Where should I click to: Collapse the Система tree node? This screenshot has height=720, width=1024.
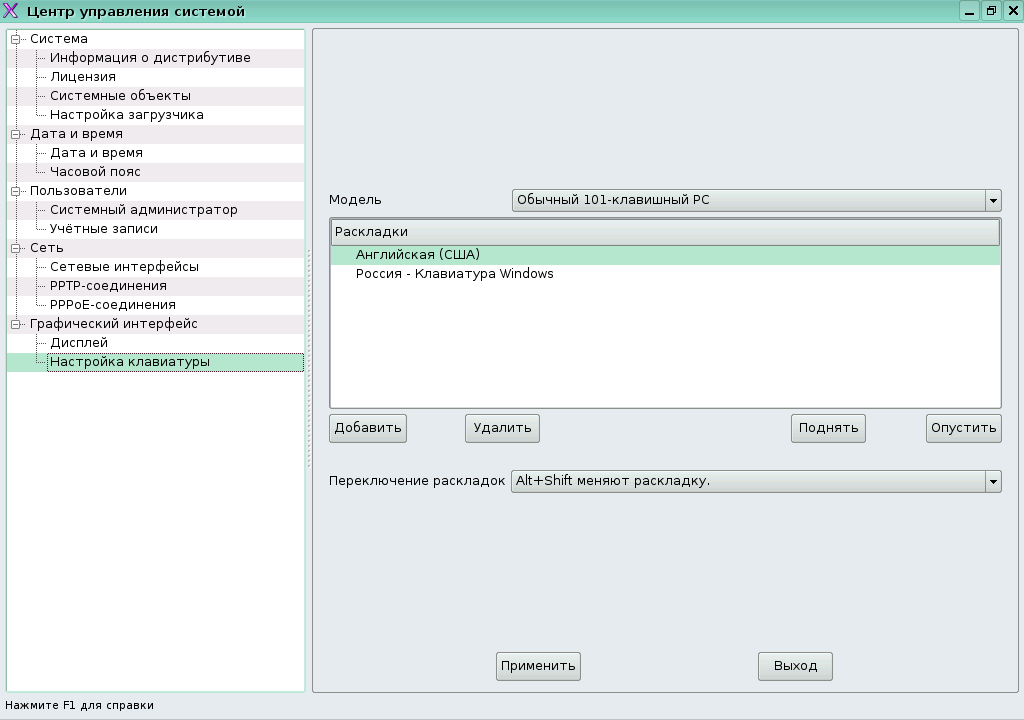point(16,39)
